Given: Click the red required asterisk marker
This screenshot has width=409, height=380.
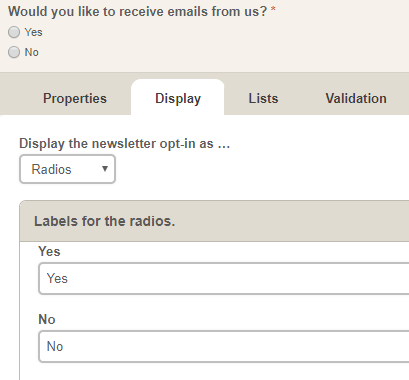Looking at the screenshot, I should coord(273,9).
